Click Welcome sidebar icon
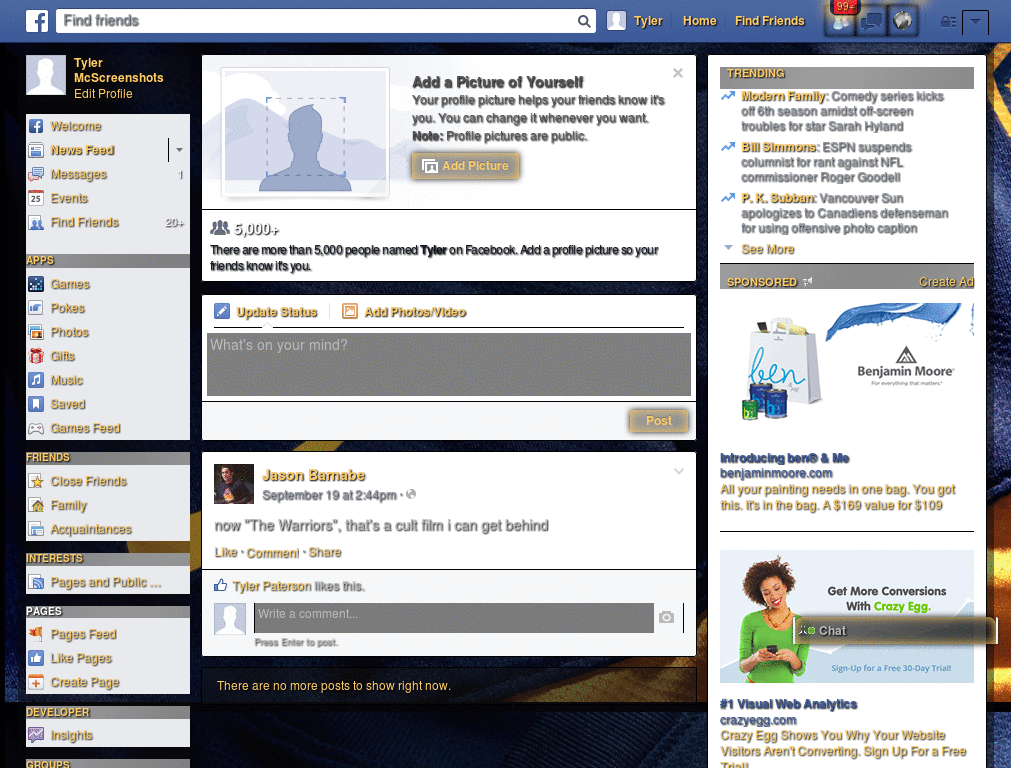The width and height of the screenshot is (1024, 768). coord(36,126)
